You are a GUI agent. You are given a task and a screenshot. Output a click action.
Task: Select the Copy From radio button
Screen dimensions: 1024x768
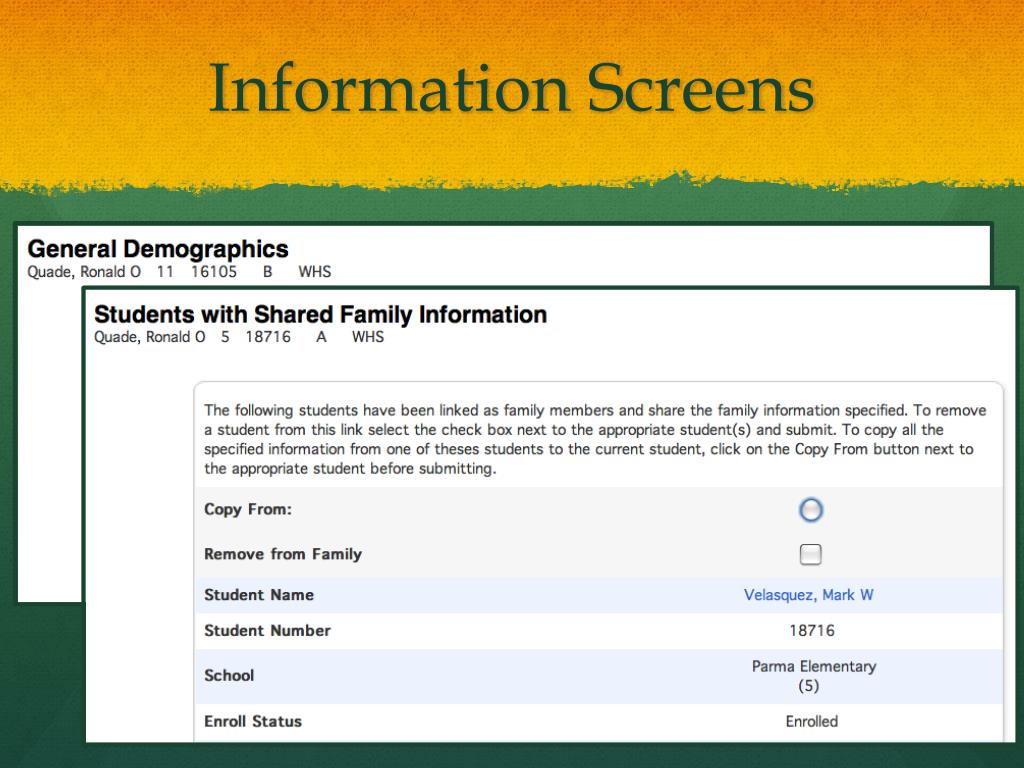click(811, 510)
